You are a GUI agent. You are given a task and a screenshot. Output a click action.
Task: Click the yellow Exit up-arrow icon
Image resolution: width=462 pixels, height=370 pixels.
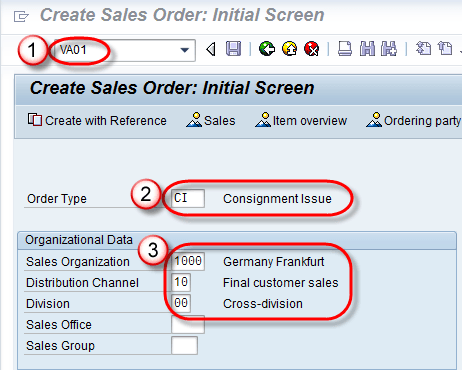point(290,49)
